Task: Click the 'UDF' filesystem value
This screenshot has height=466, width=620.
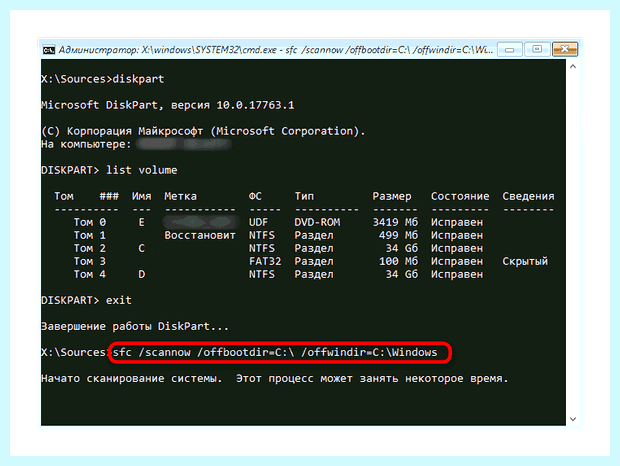Action: [x=258, y=222]
